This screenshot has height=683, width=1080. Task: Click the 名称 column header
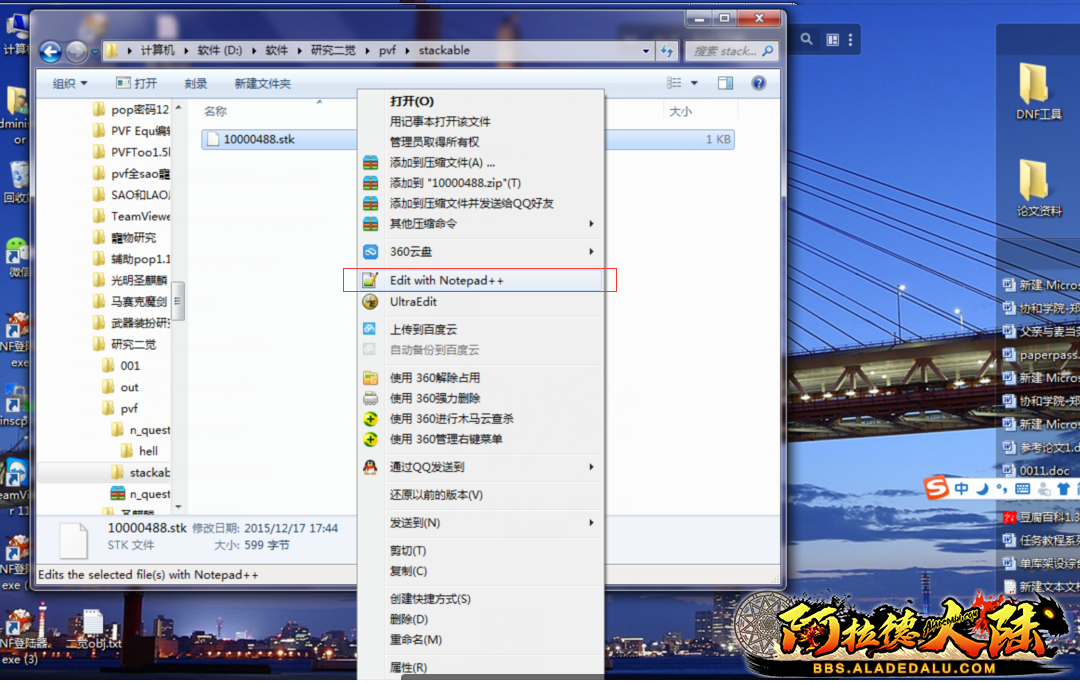point(215,112)
